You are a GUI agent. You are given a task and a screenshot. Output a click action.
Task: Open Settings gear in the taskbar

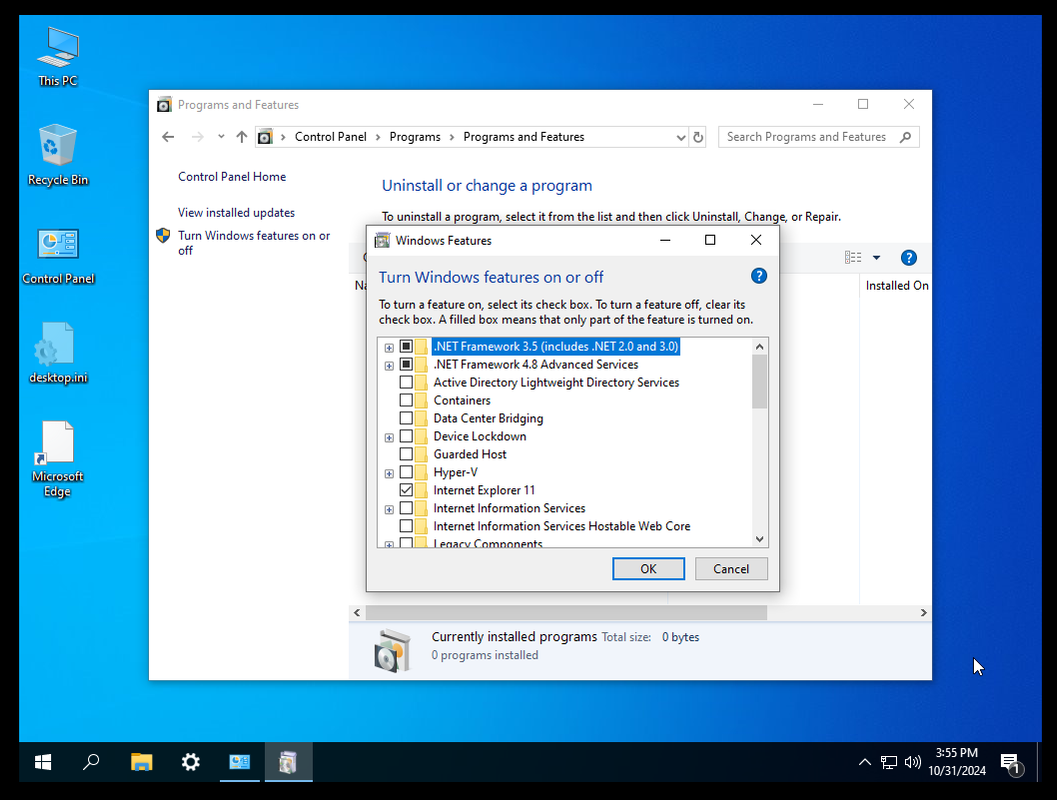pos(191,762)
